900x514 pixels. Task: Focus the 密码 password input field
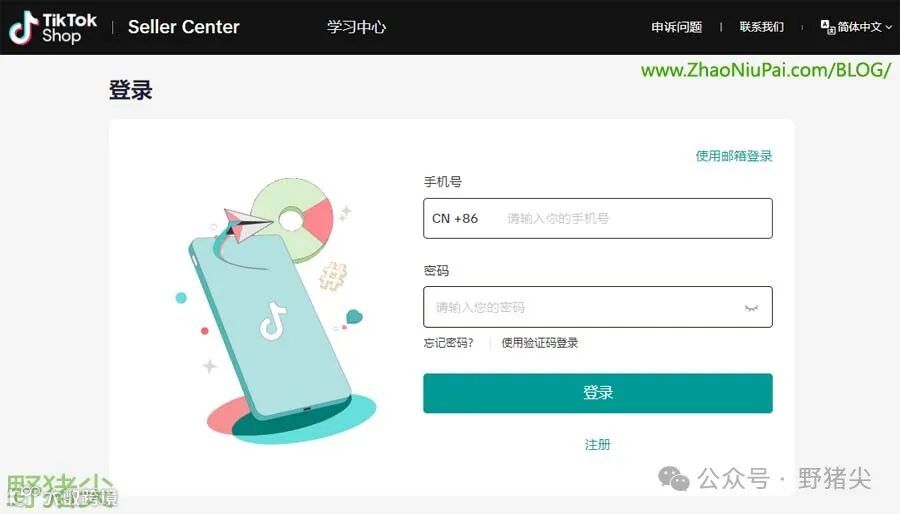click(598, 307)
